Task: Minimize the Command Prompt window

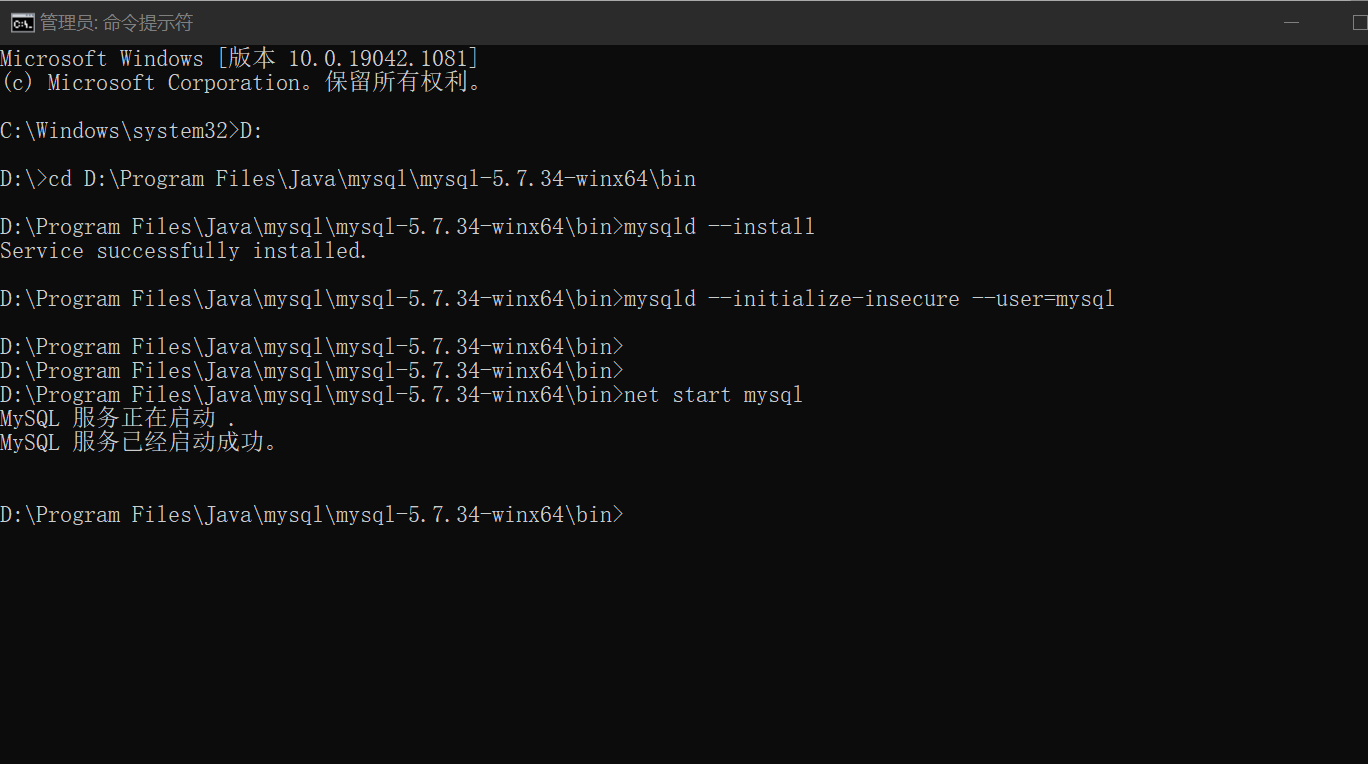Action: tap(1292, 22)
